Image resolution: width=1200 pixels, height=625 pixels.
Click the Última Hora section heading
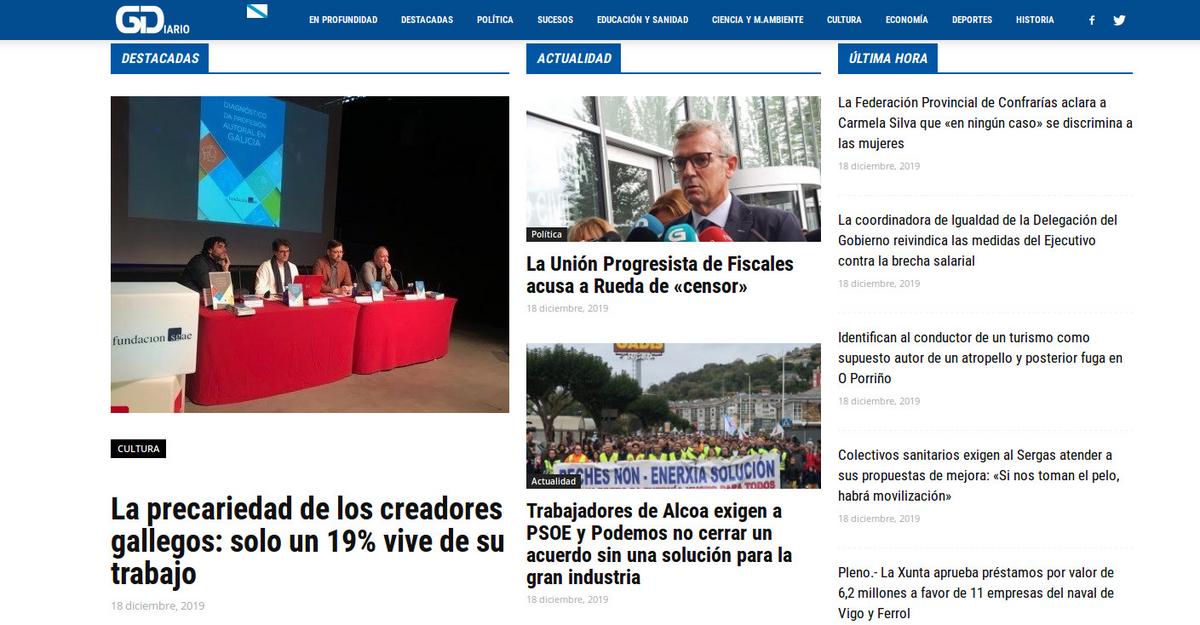pyautogui.click(x=888, y=58)
